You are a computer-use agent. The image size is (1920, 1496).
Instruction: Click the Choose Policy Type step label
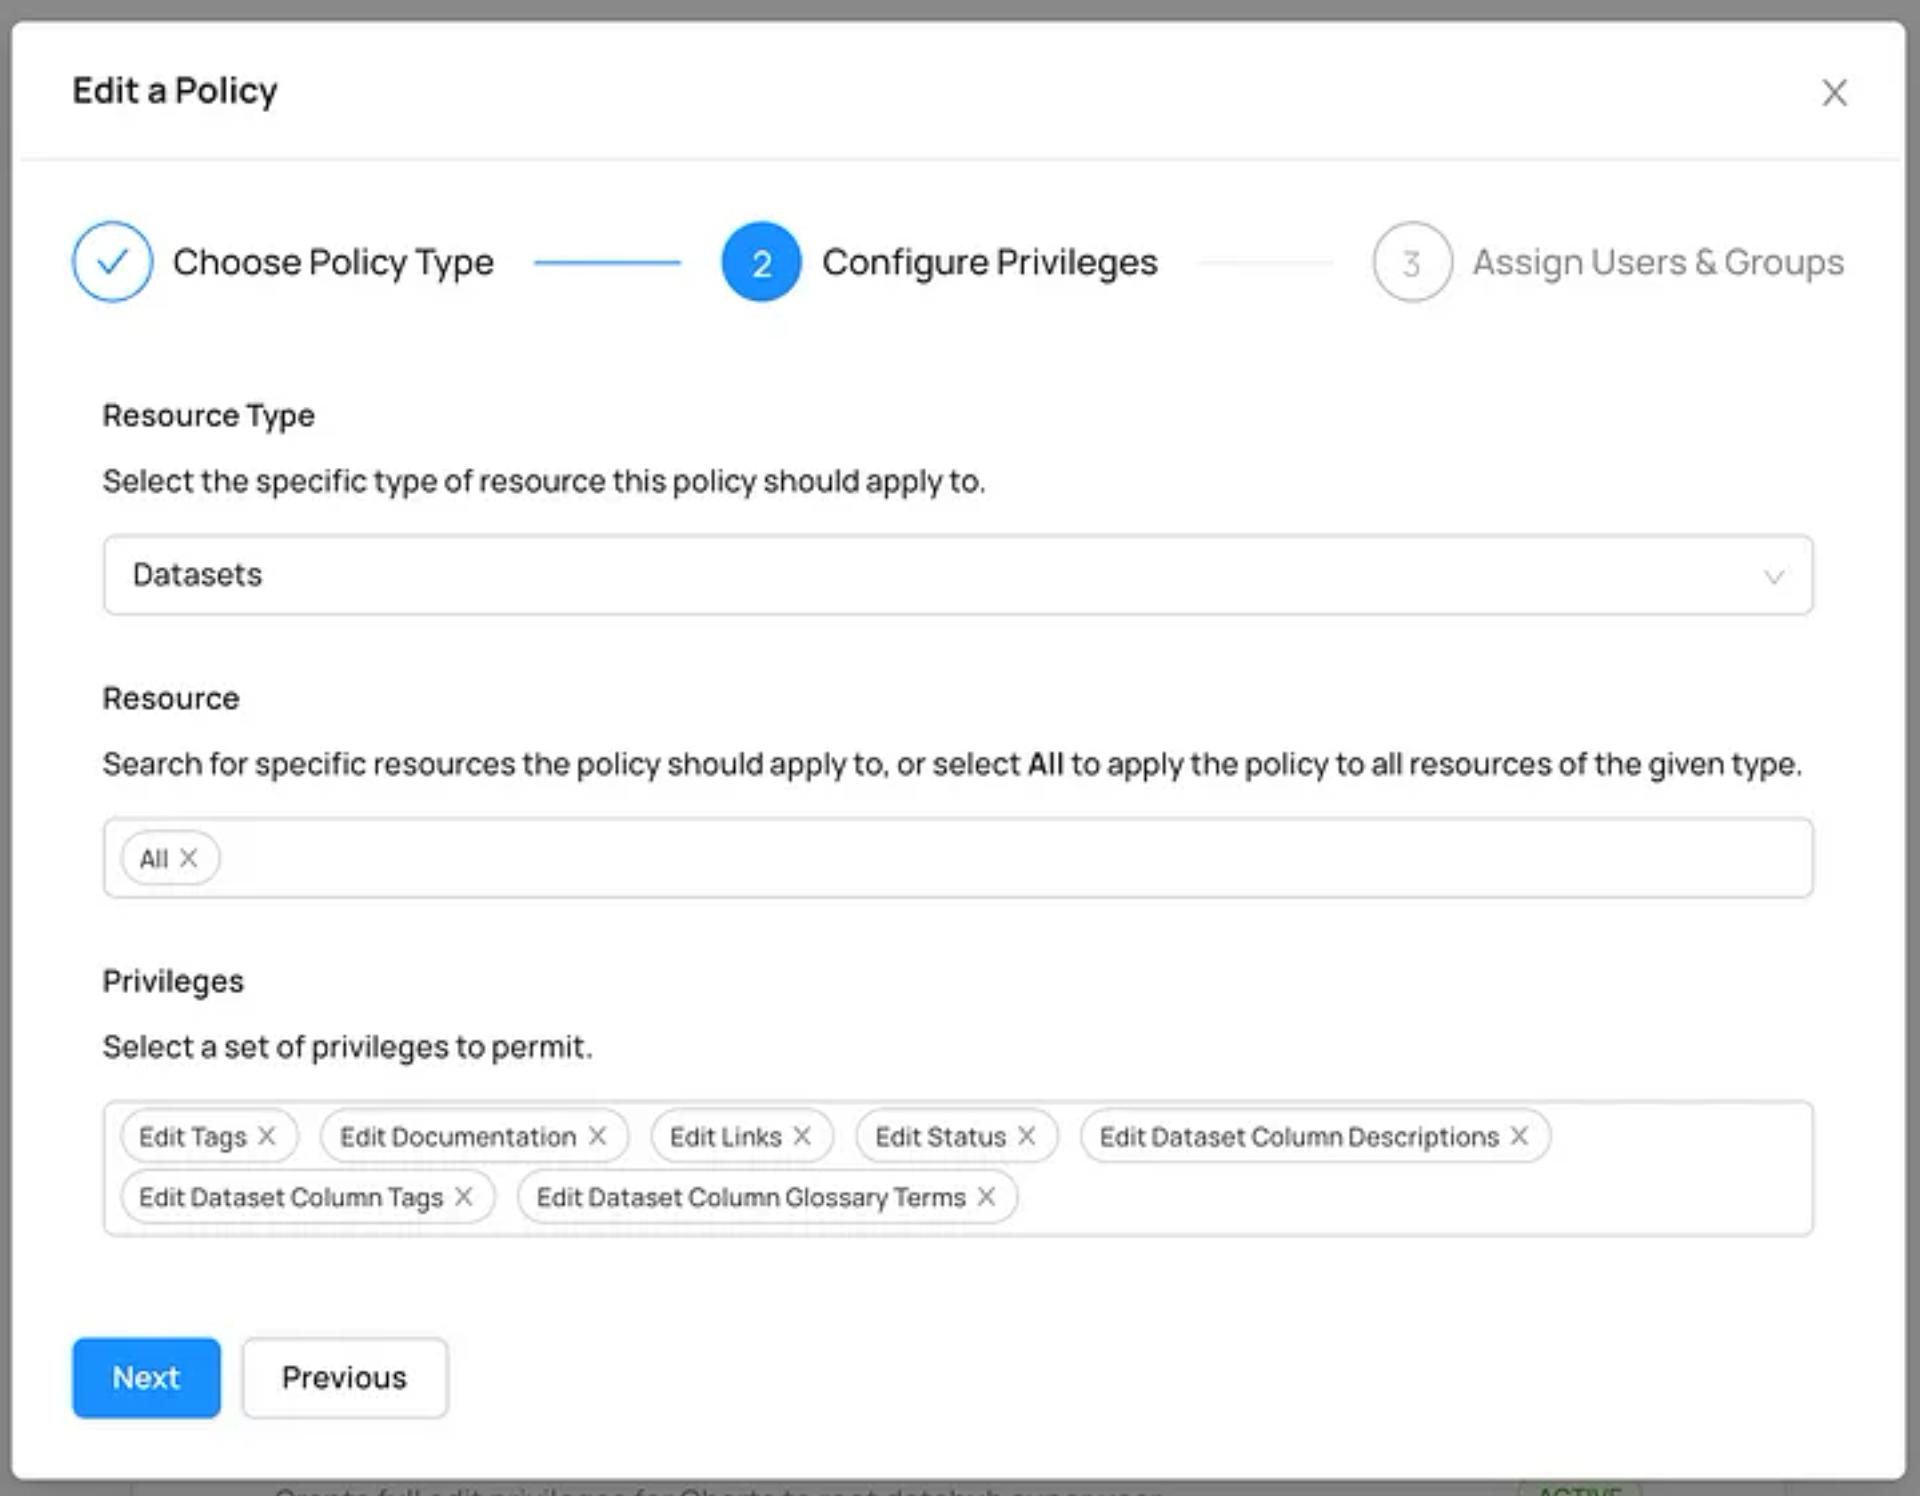click(333, 262)
